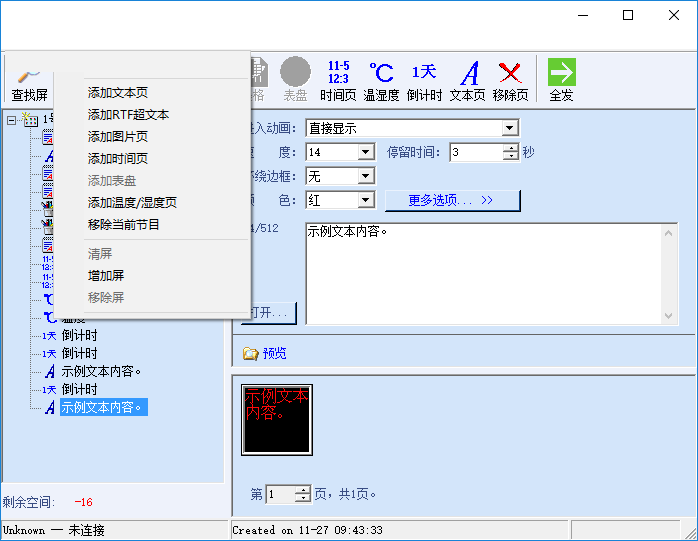Select the highlighted 示例文本内容。 tree item
Viewport: 698px width, 541px height.
tap(104, 407)
